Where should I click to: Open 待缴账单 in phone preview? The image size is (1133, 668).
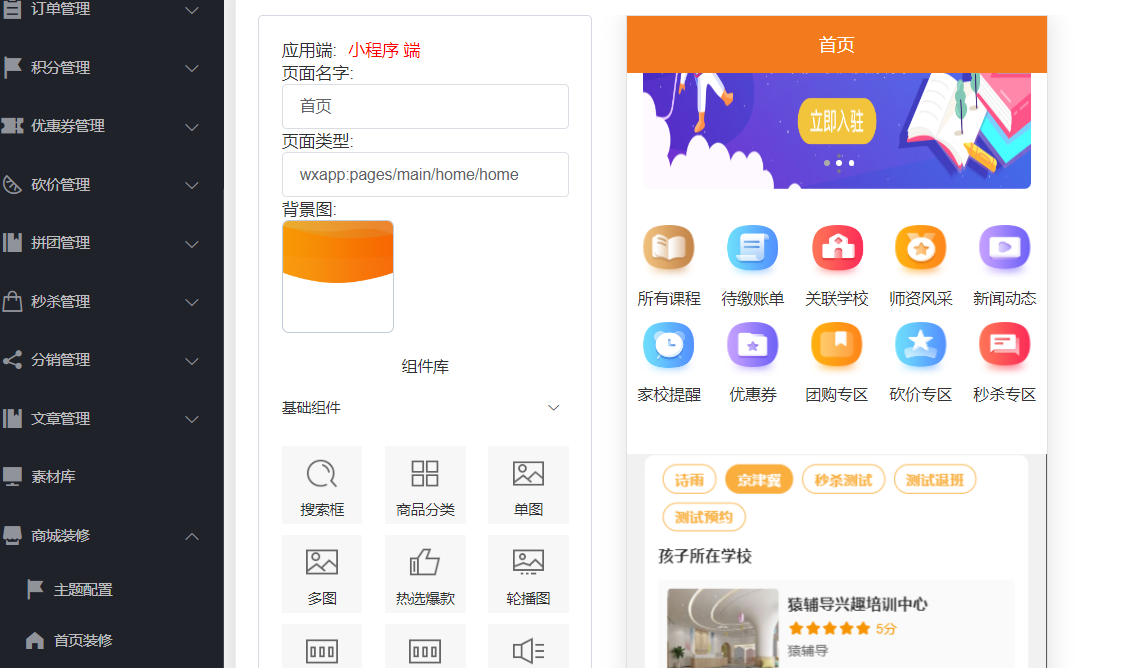pos(752,265)
